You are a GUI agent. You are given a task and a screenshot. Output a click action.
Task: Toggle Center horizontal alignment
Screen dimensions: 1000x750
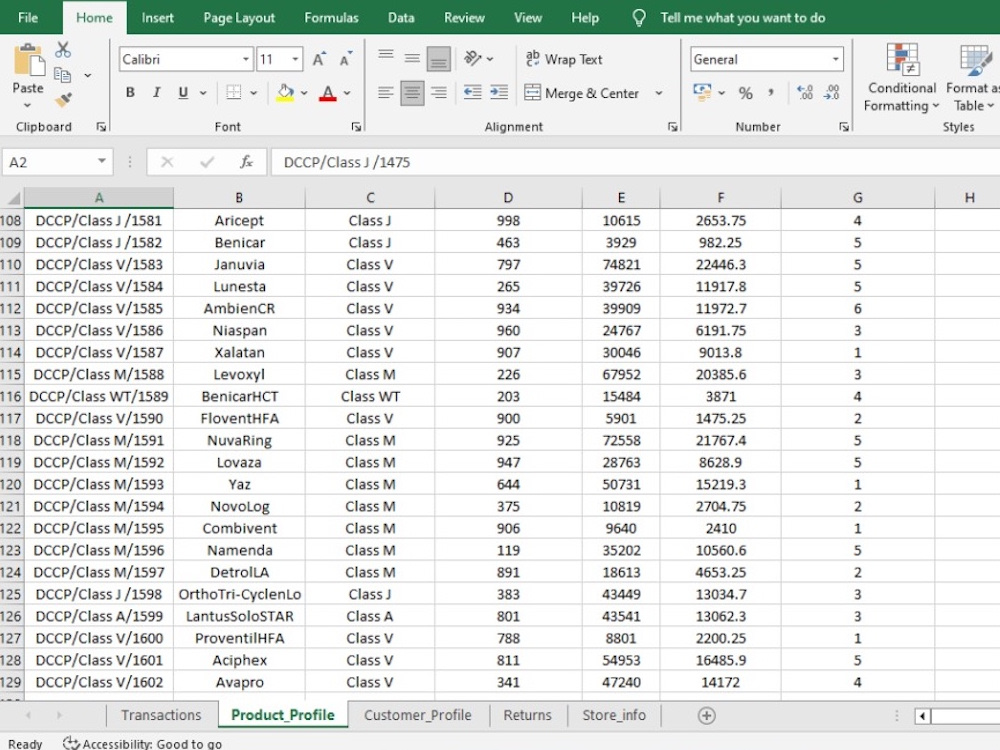tap(412, 93)
